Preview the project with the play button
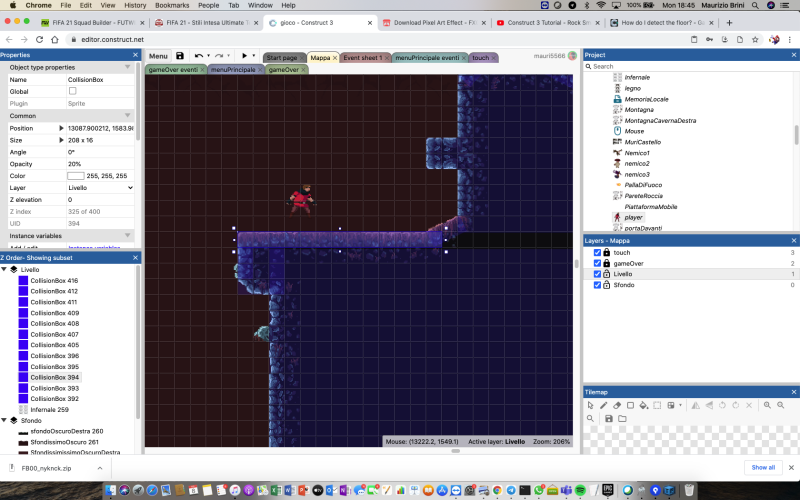The width and height of the screenshot is (800, 500). click(244, 56)
